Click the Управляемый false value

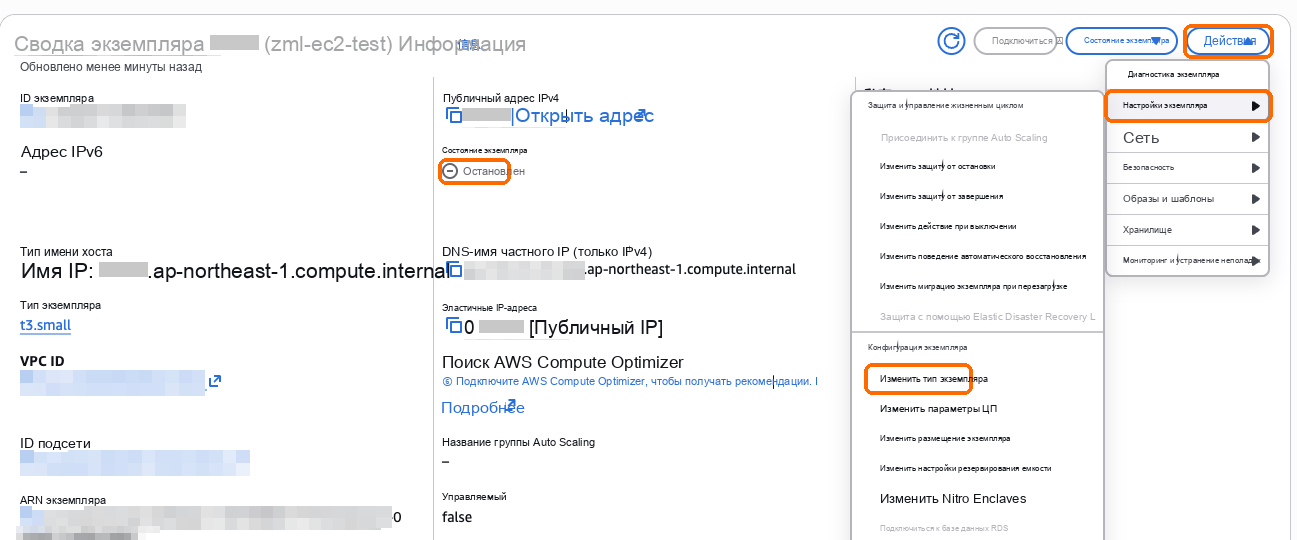[457, 517]
